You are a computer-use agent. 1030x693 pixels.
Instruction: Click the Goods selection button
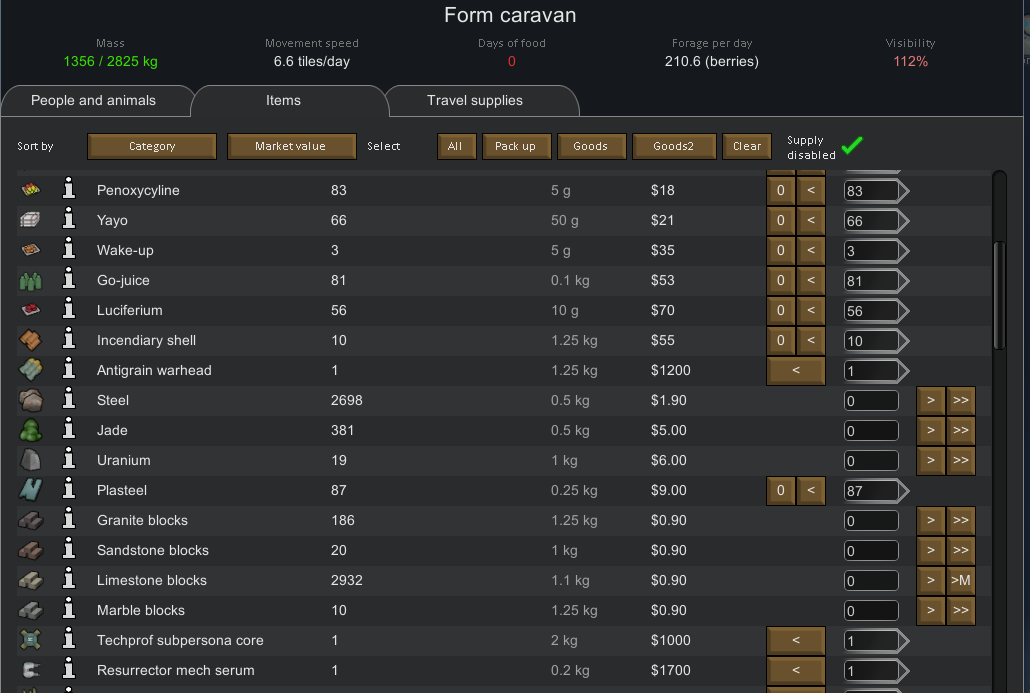tap(591, 146)
